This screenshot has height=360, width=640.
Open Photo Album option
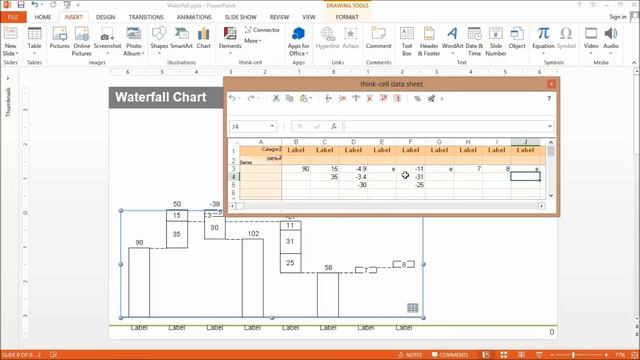pos(133,41)
